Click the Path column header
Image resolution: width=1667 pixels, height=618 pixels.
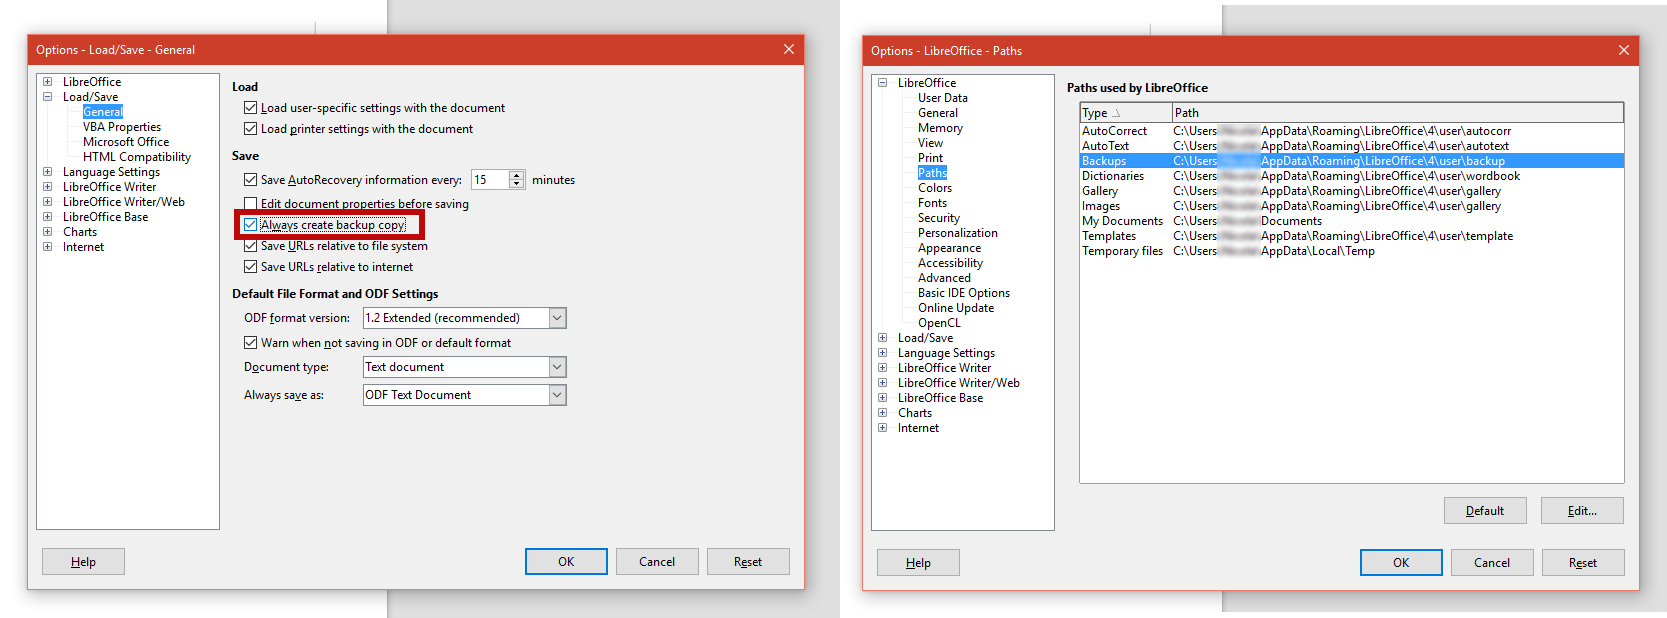point(1398,113)
